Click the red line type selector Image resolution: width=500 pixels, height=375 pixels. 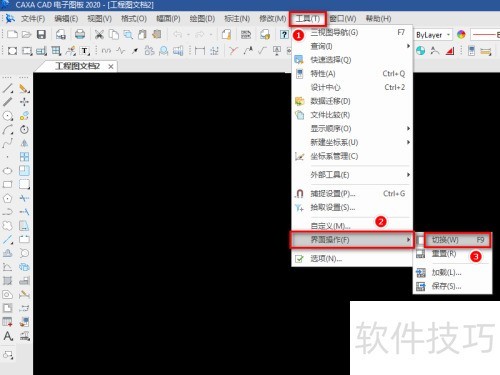point(485,35)
